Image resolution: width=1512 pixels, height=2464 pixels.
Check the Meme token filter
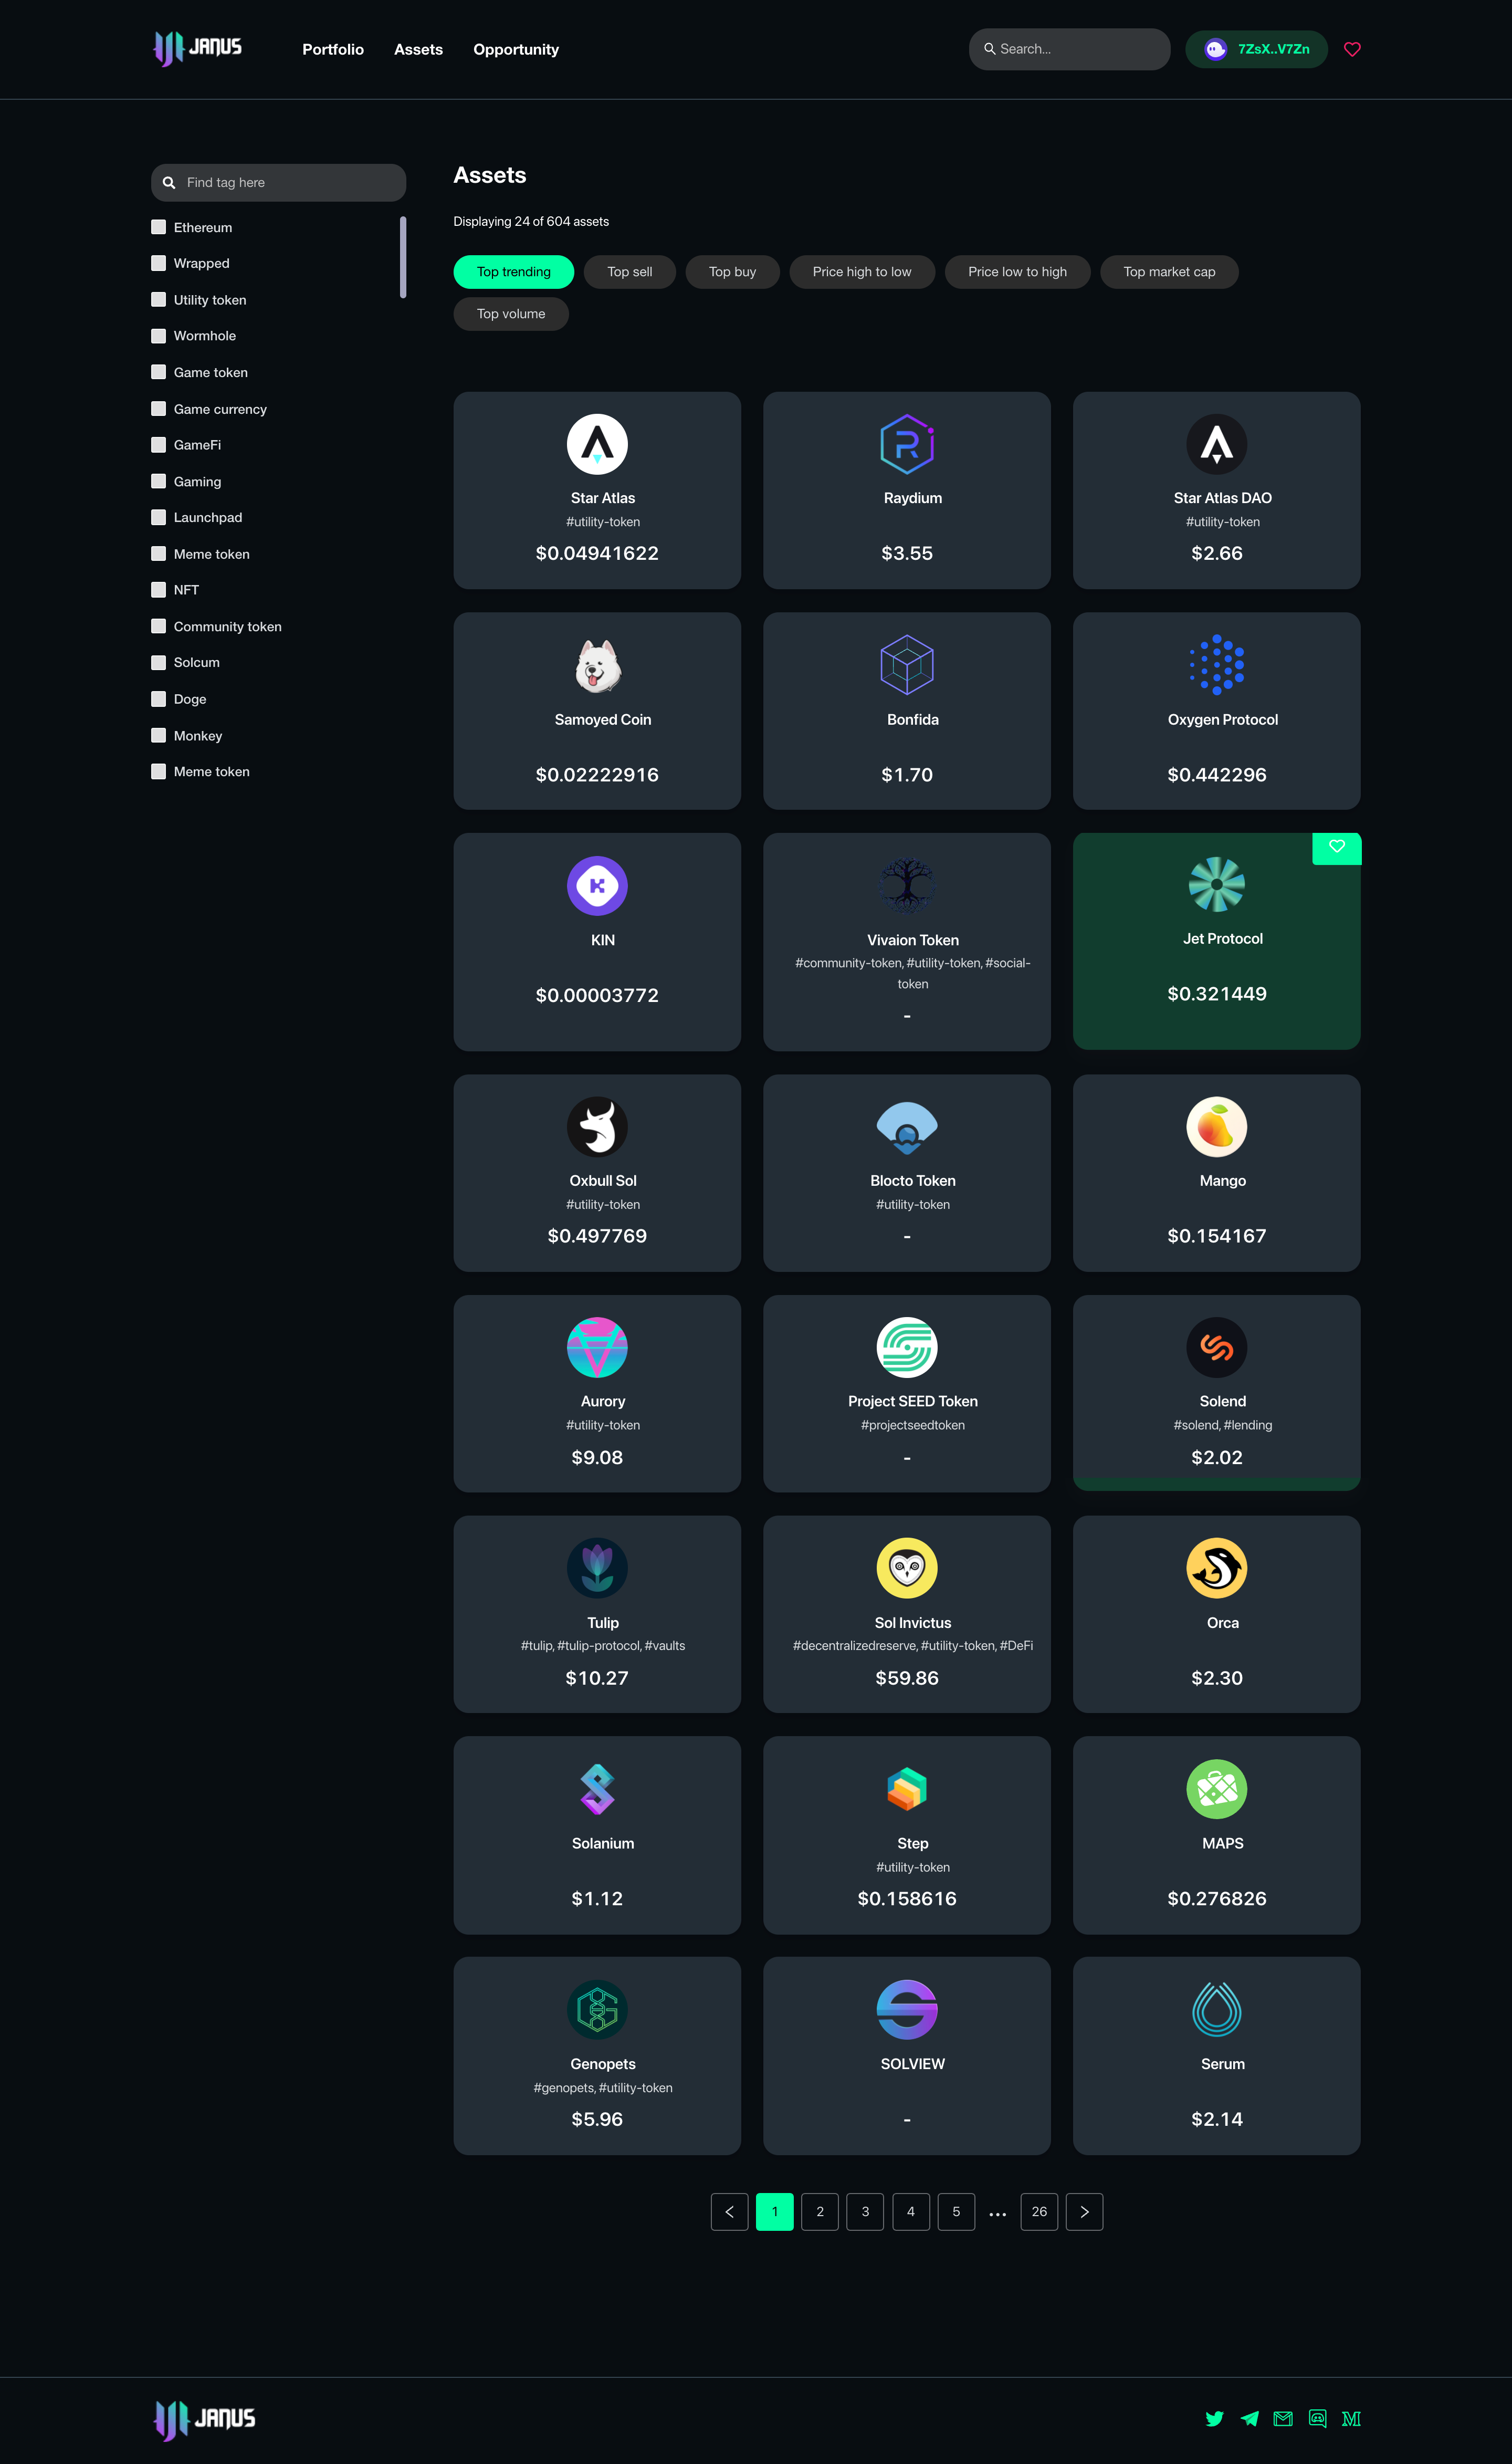(159, 553)
